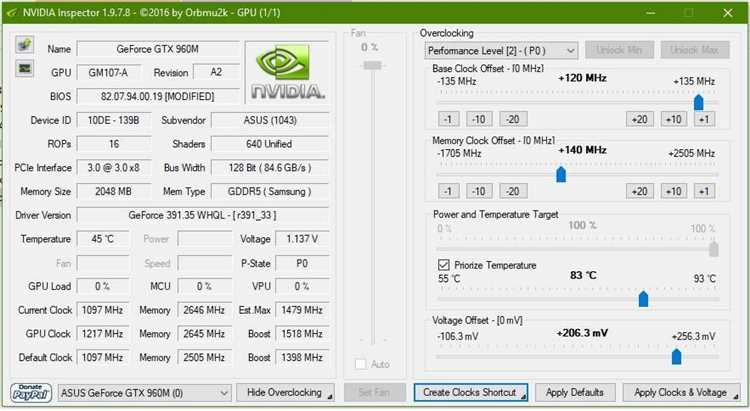
Task: Click Create Clocks Shortcut button
Action: point(471,392)
